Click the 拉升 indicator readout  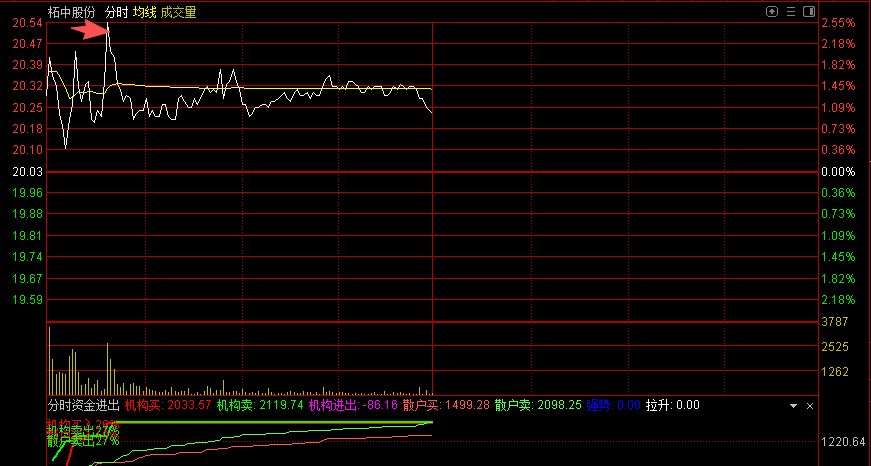click(x=672, y=406)
